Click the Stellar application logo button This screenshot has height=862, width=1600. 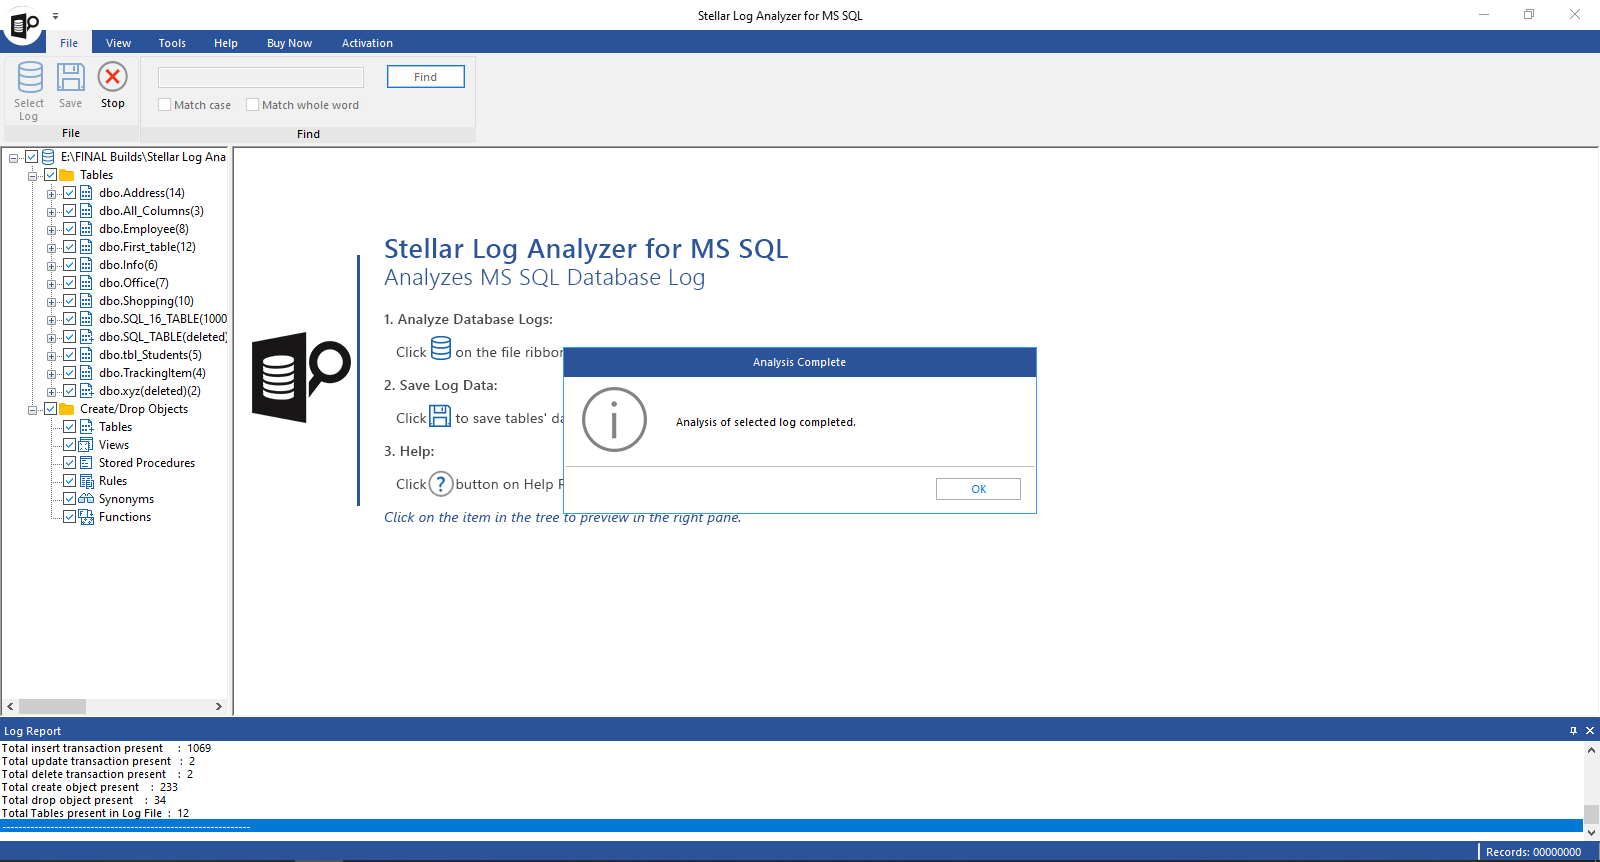[x=24, y=24]
